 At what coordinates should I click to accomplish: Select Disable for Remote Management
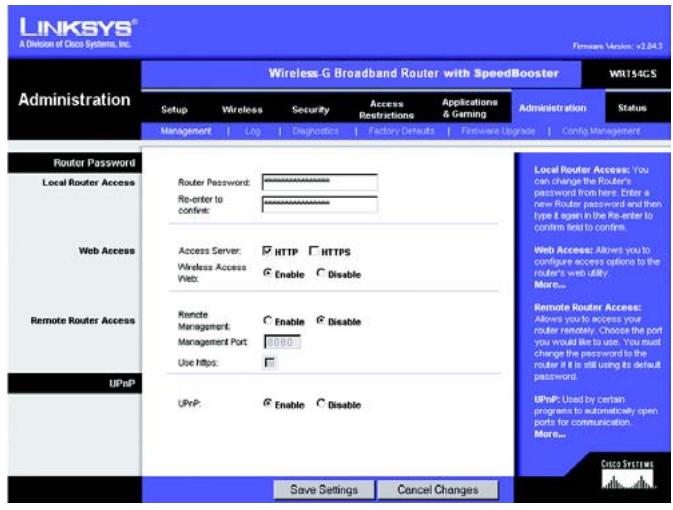[321, 320]
